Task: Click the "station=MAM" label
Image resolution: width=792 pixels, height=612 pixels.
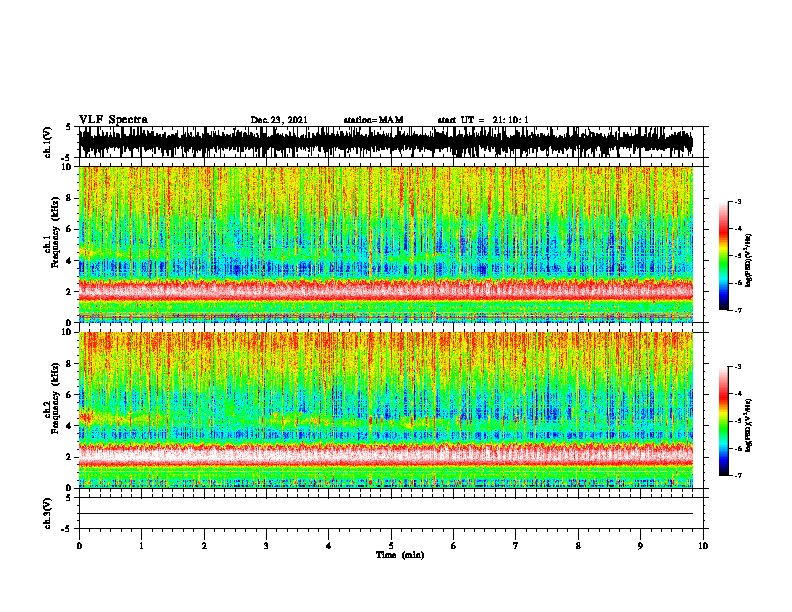Action: click(x=373, y=120)
